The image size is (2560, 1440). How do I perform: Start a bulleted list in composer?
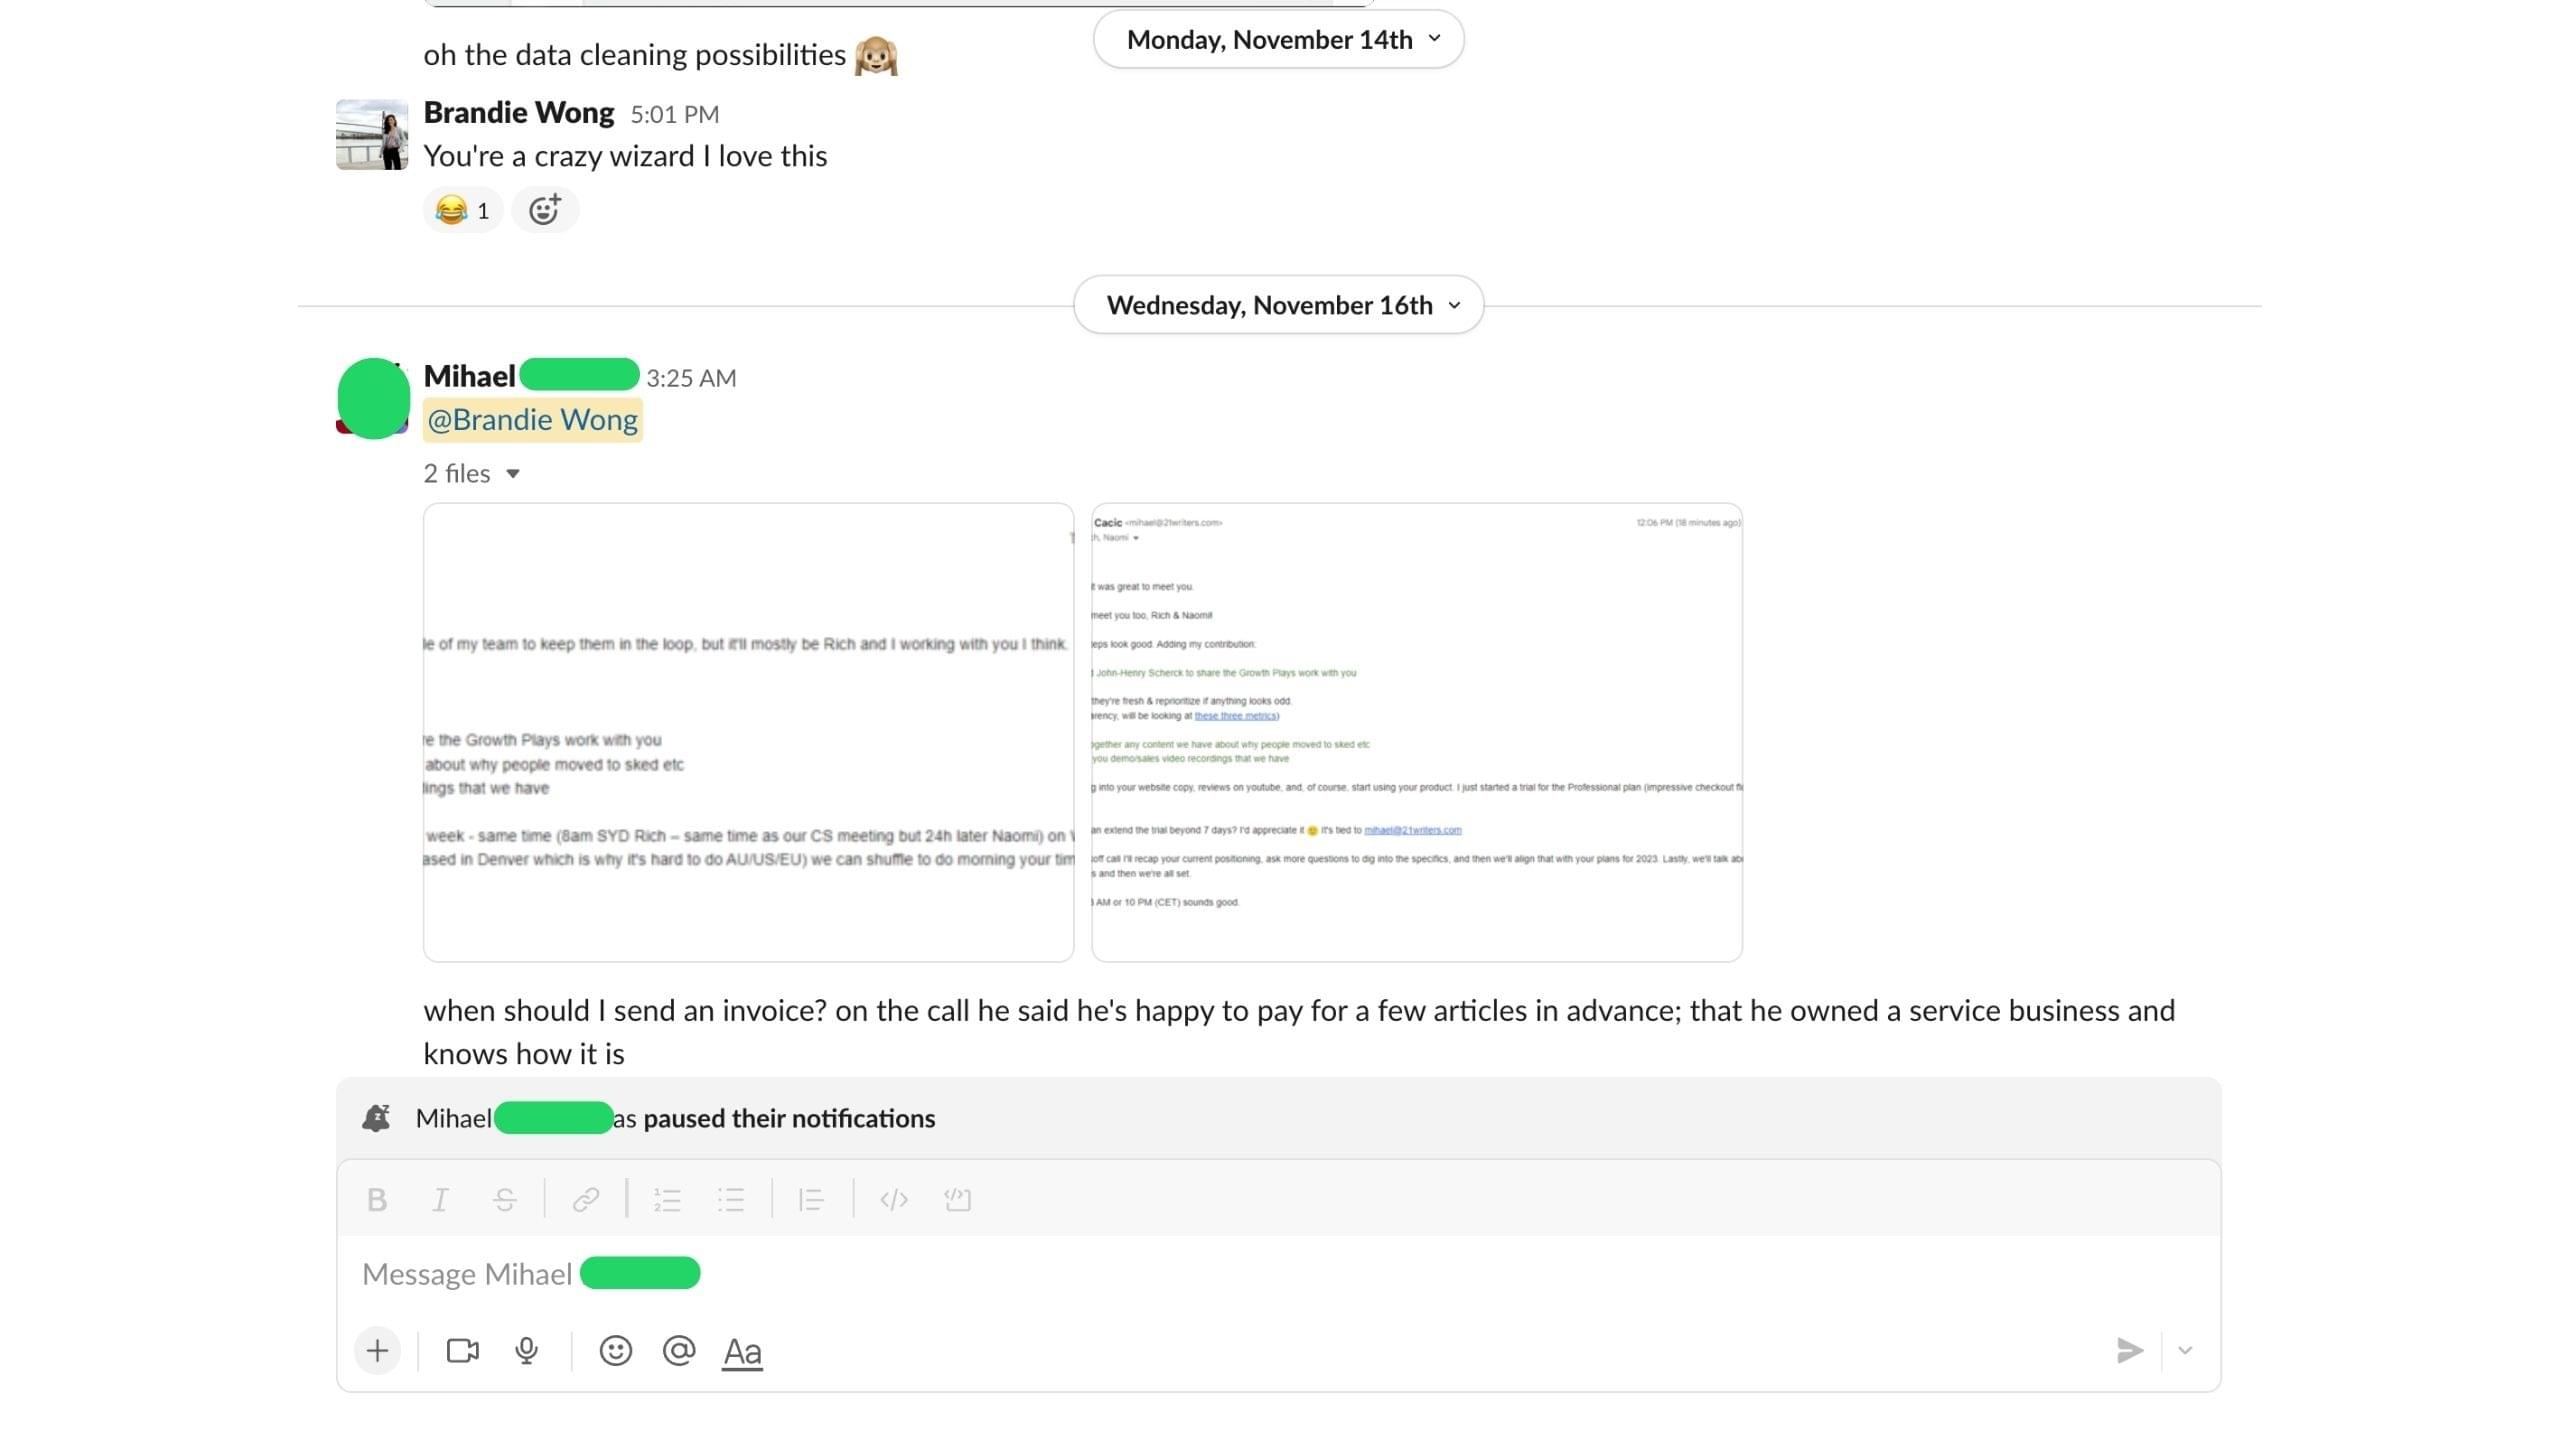(731, 1199)
